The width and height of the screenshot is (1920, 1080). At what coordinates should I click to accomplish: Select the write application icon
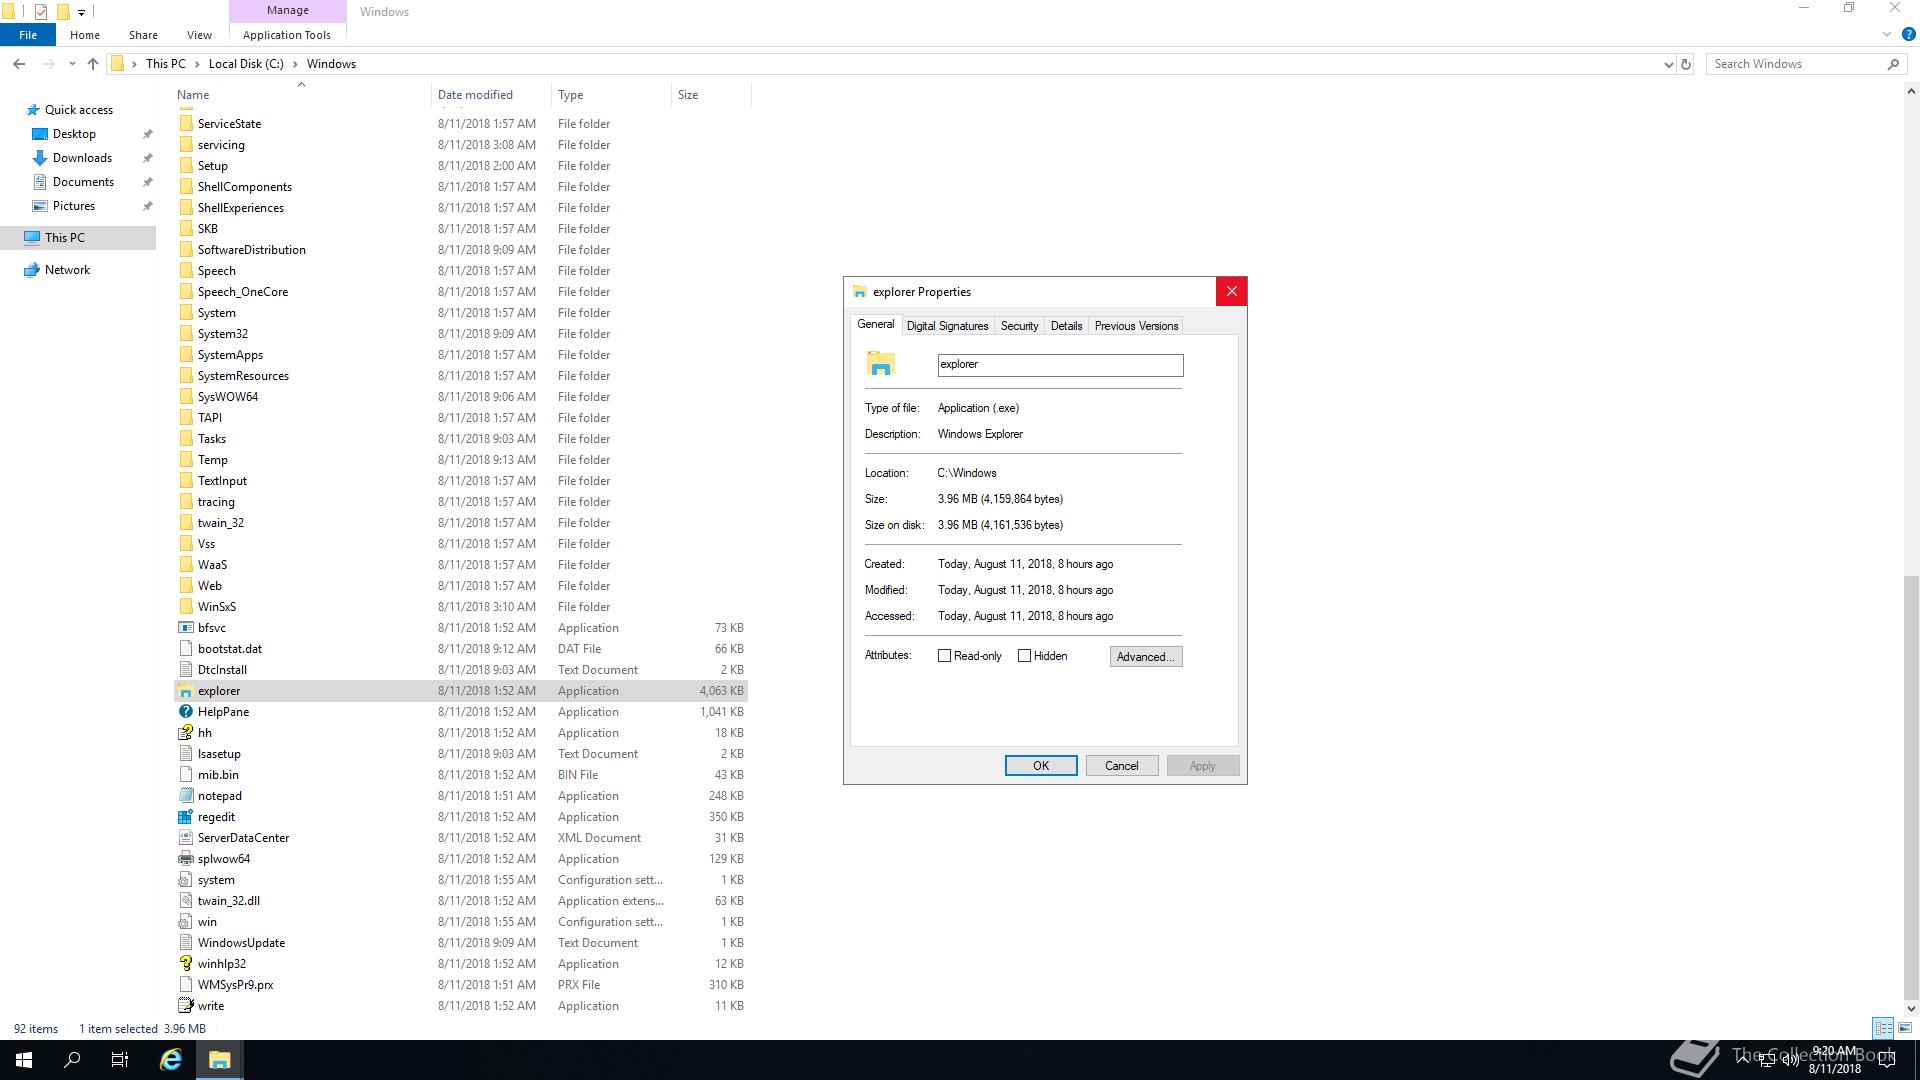186,1006
